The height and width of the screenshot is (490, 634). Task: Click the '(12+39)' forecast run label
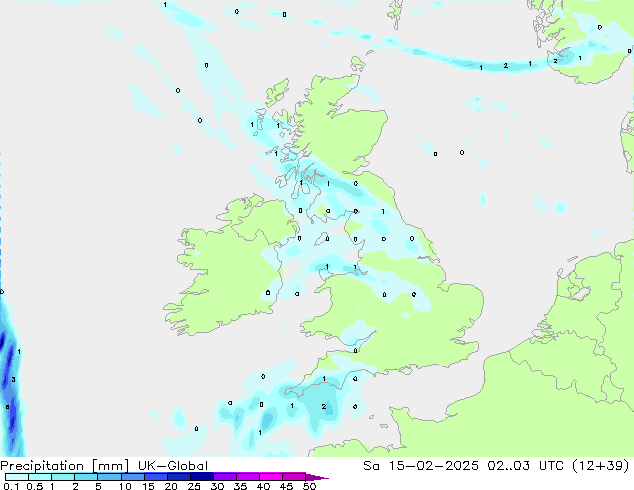[601, 466]
